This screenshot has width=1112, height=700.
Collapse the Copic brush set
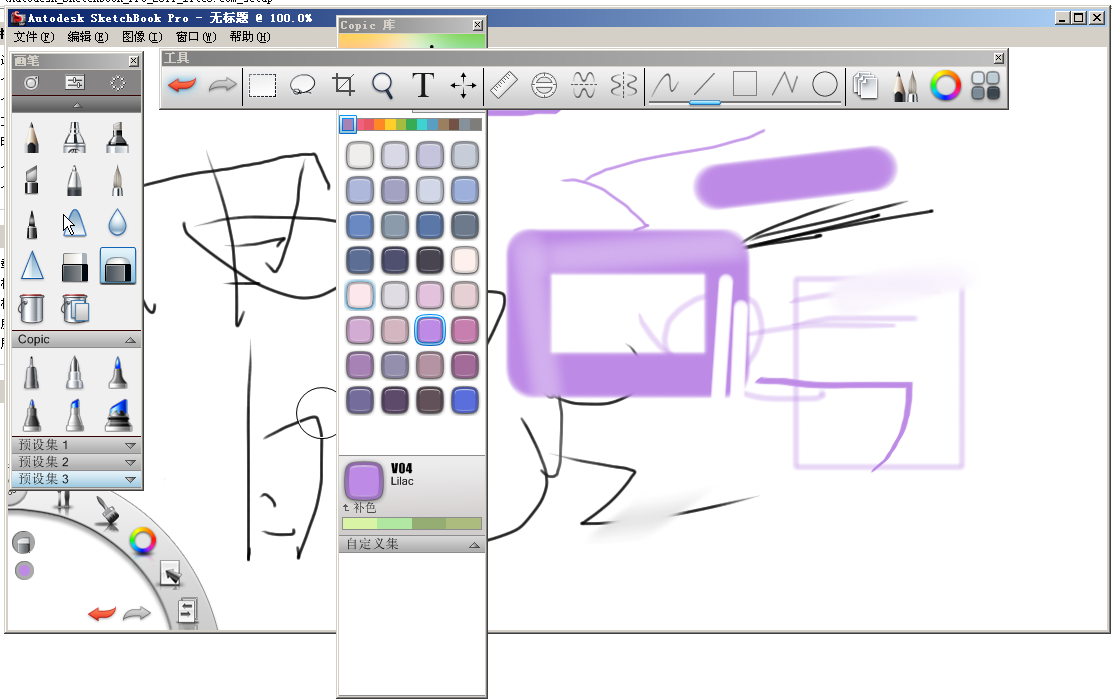tap(130, 340)
